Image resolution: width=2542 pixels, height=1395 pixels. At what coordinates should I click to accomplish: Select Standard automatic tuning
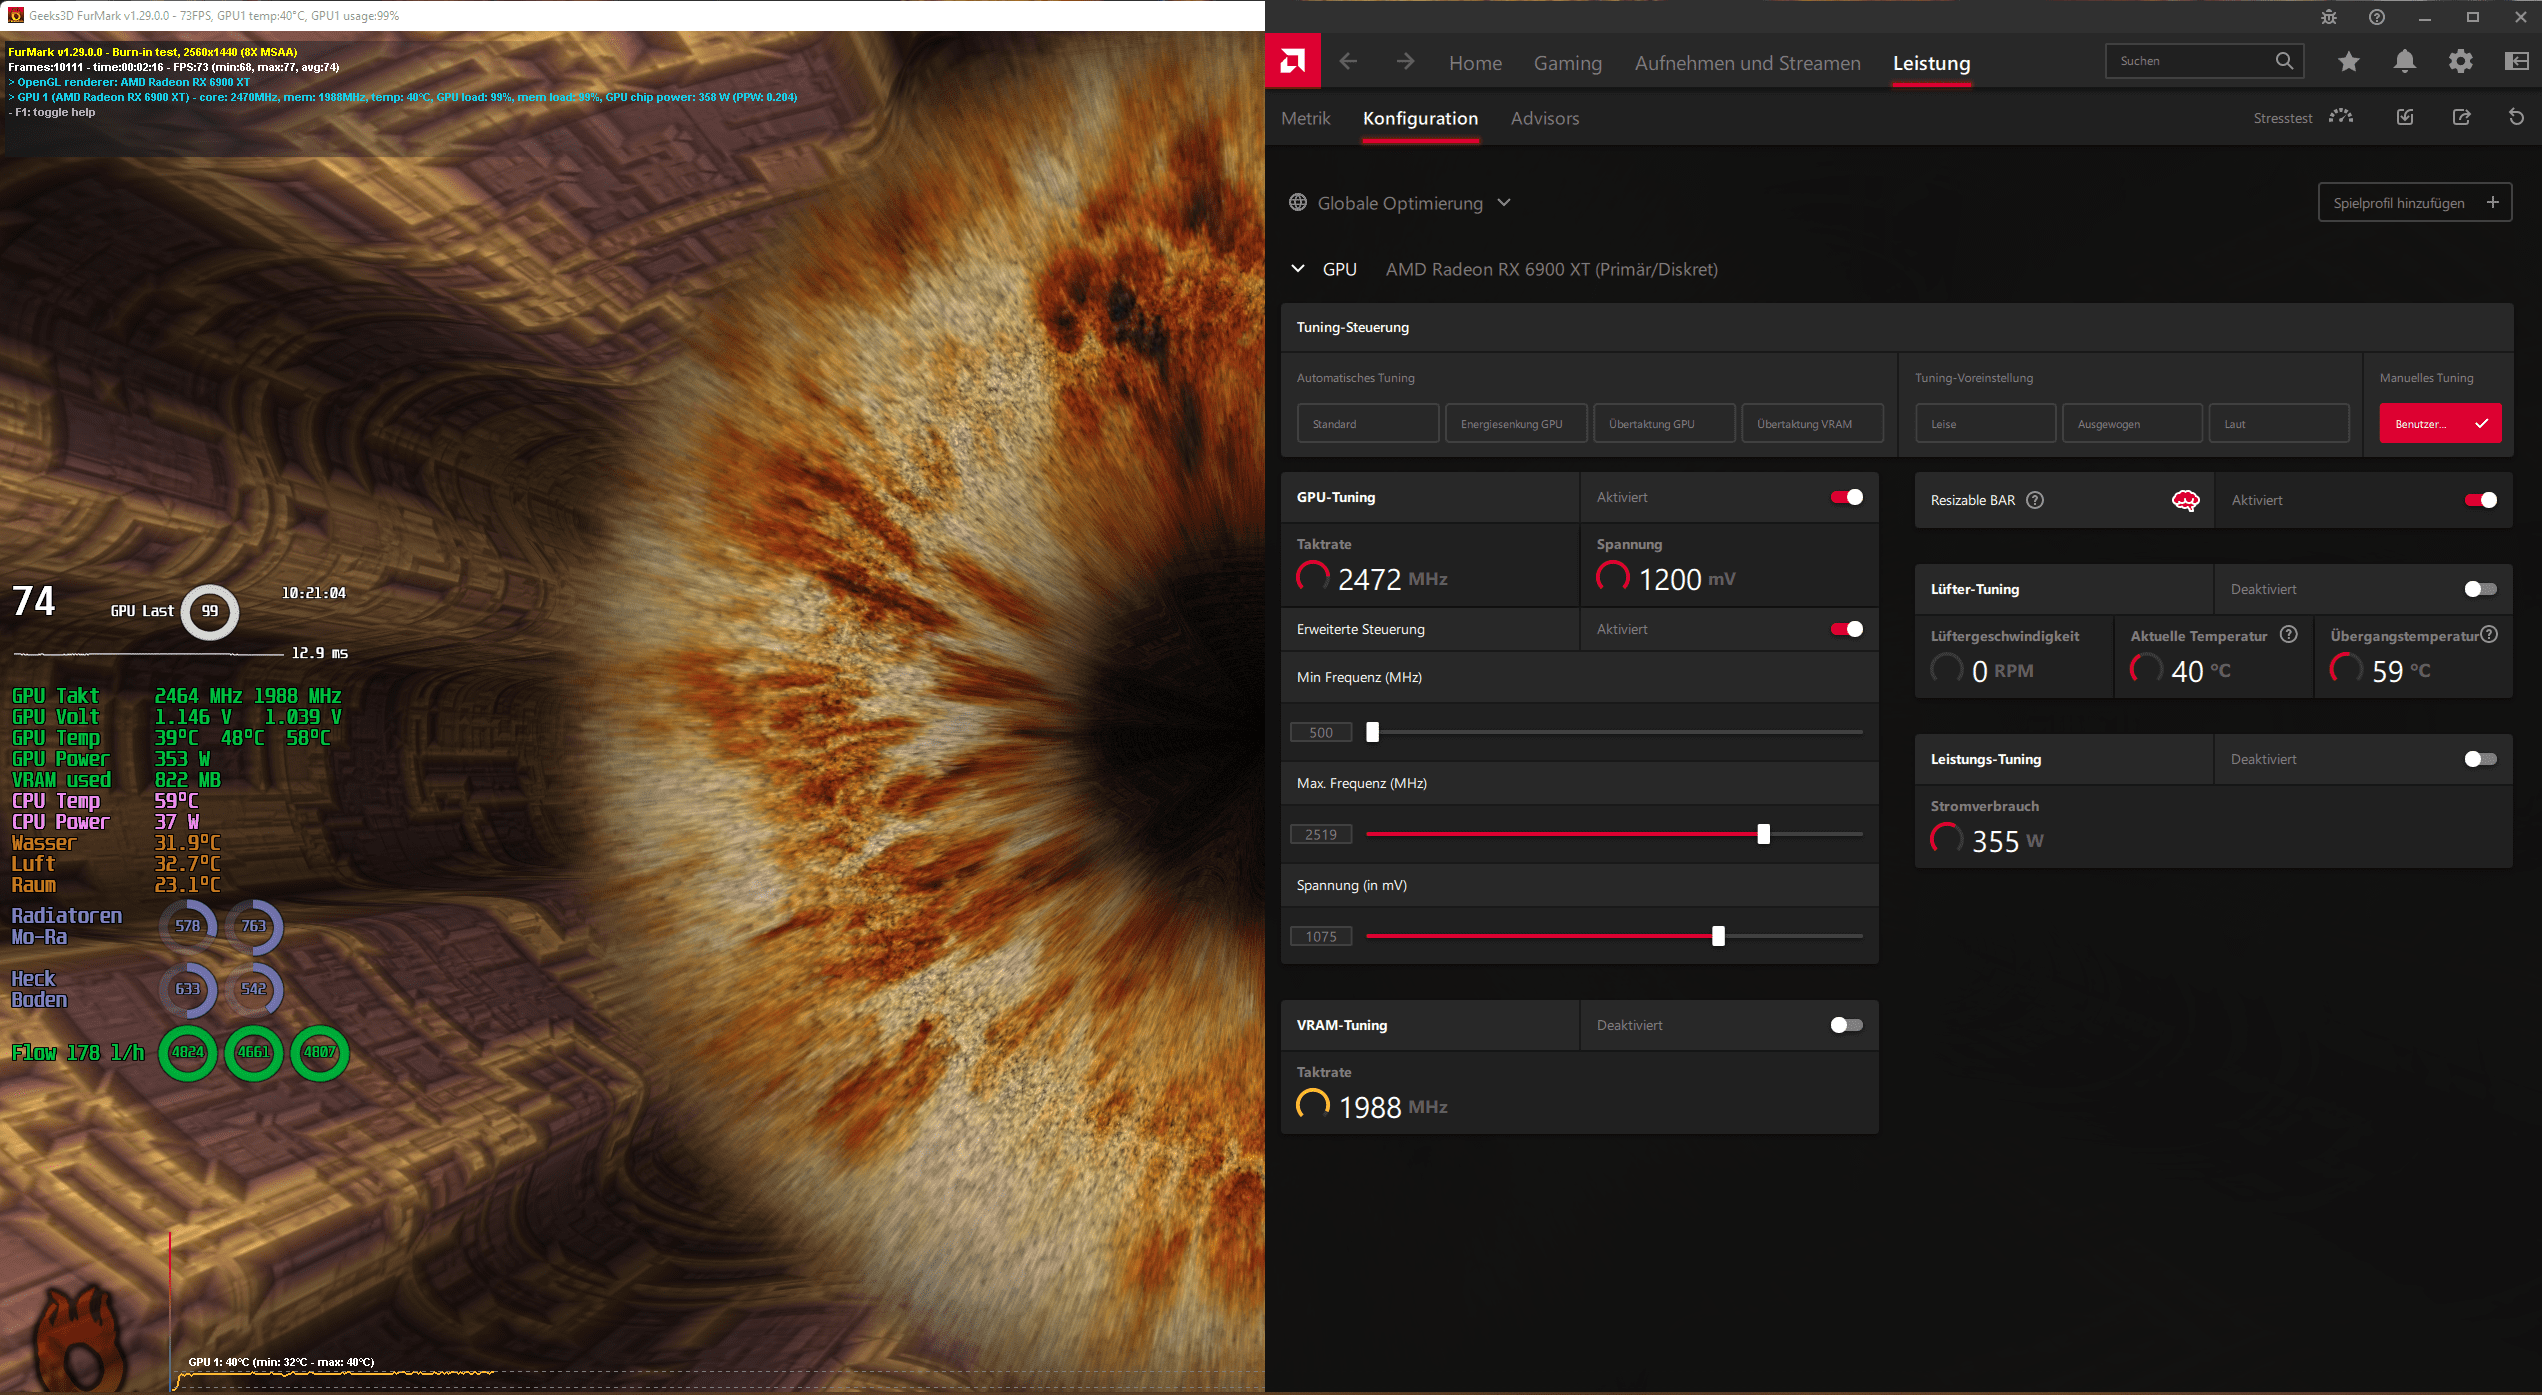coord(1368,424)
